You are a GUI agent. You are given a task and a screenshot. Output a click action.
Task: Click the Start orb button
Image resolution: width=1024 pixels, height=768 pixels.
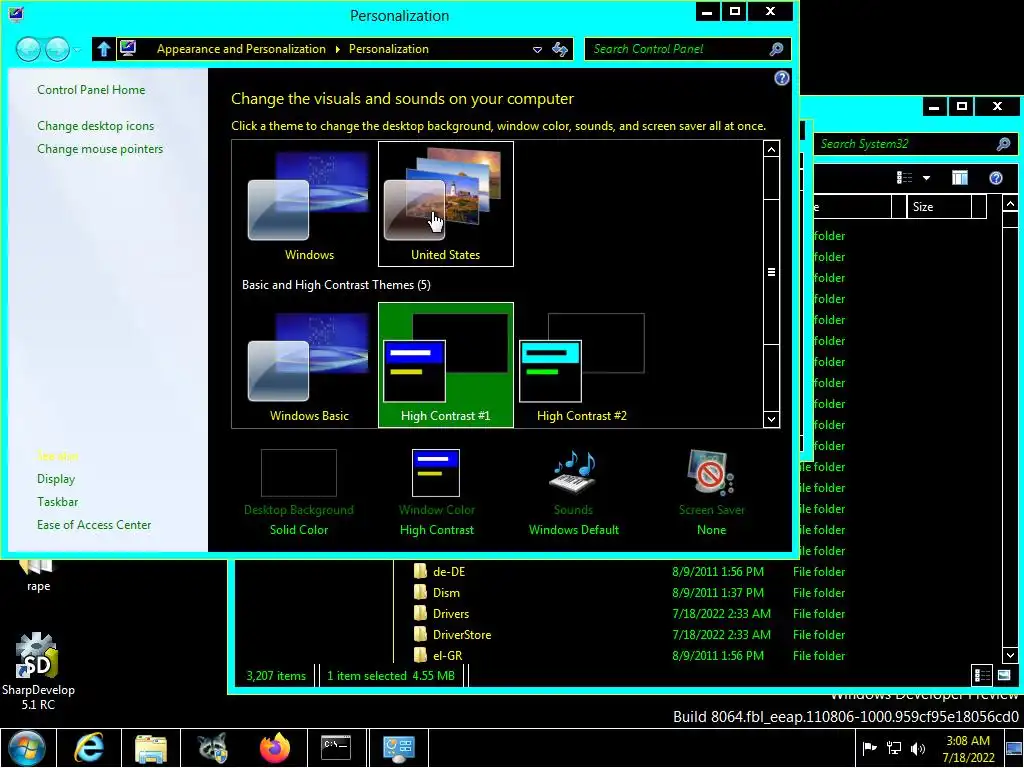pos(26,748)
